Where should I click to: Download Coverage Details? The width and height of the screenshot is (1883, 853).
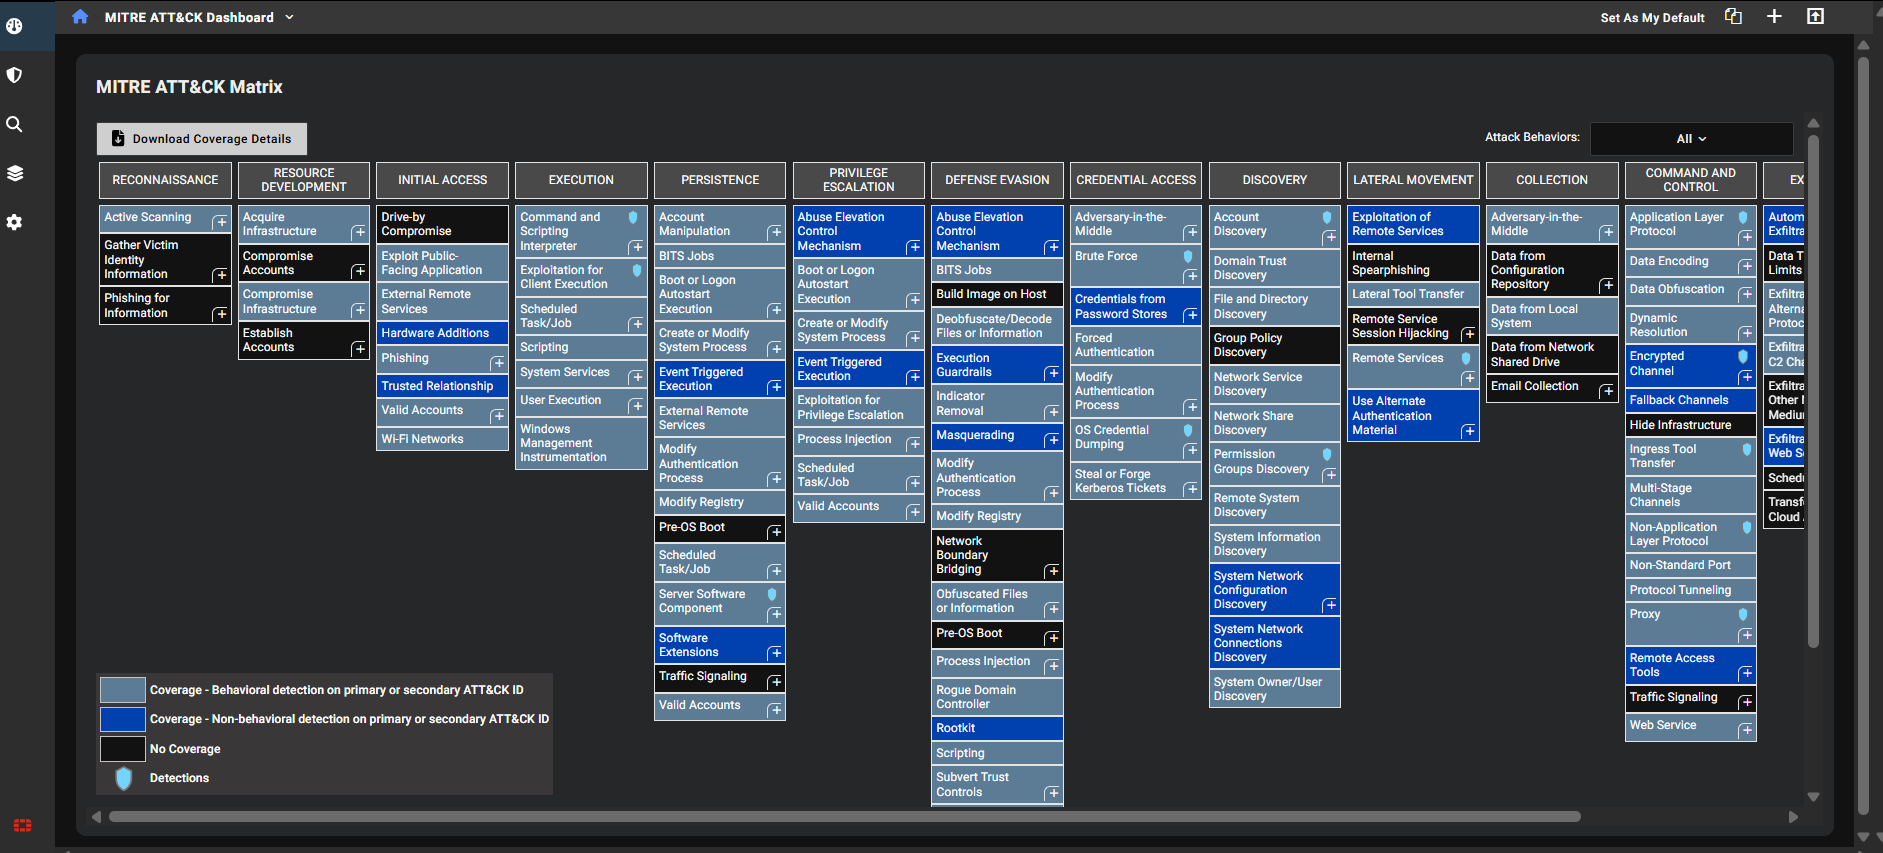click(x=202, y=139)
